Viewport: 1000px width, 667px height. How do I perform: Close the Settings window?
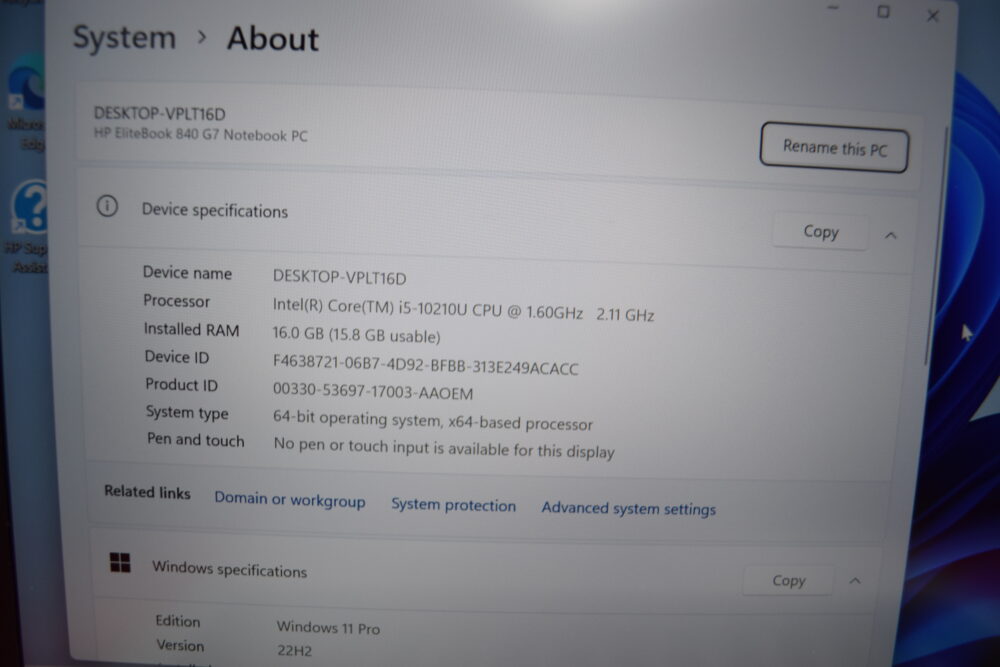point(932,16)
